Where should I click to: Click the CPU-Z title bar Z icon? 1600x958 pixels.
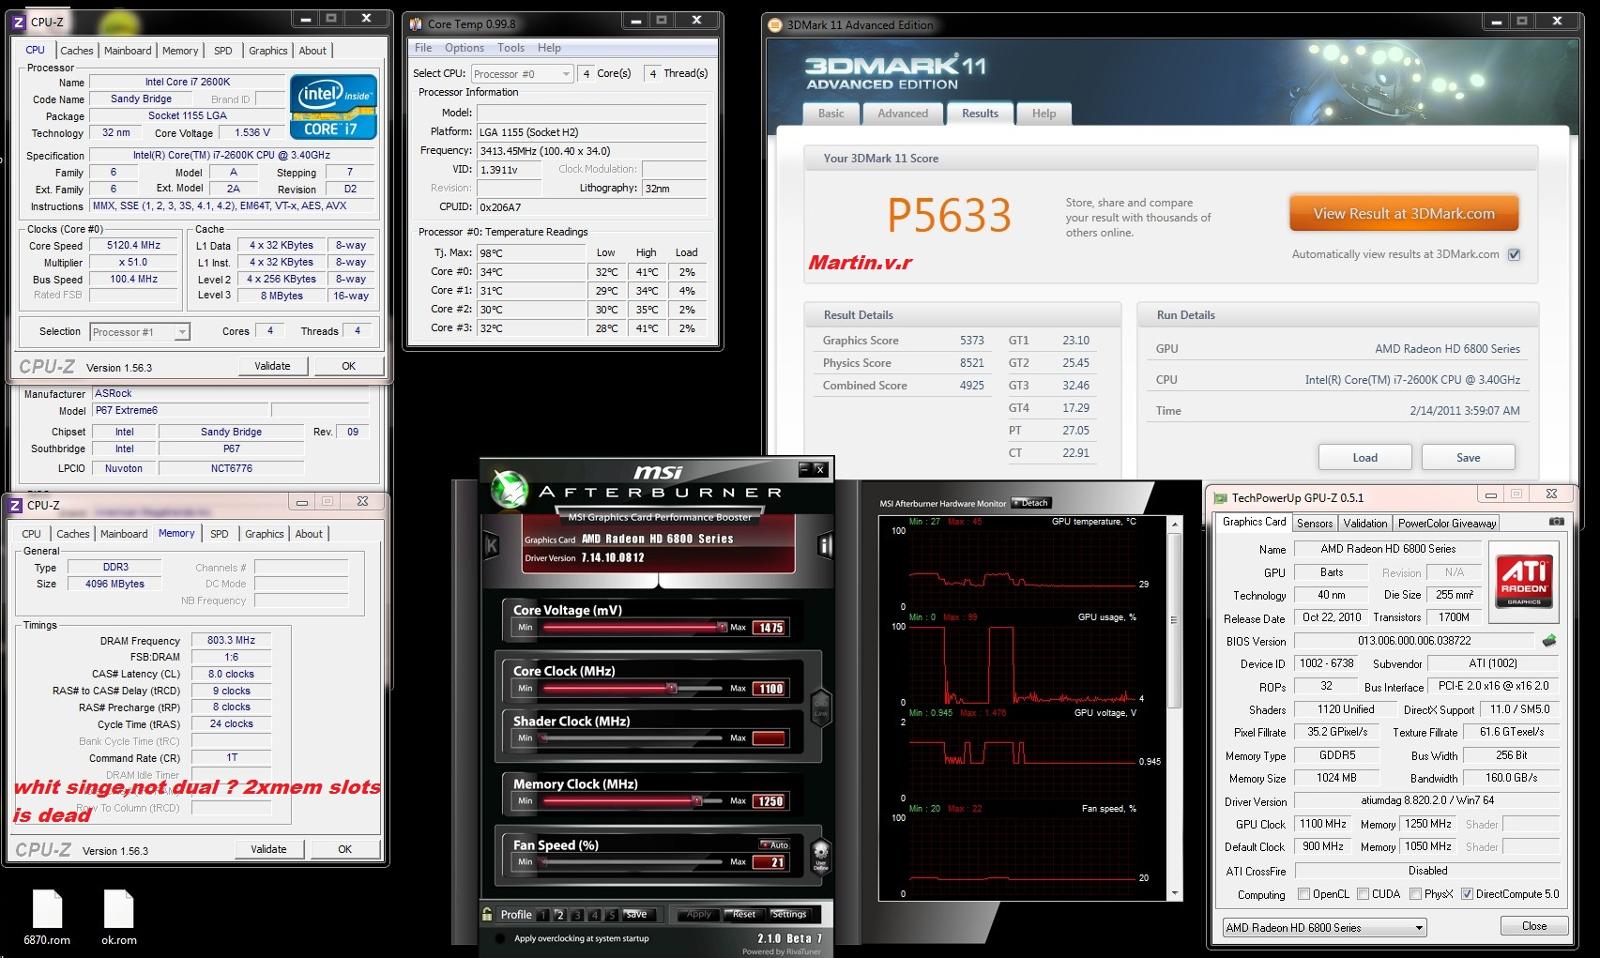pos(18,21)
